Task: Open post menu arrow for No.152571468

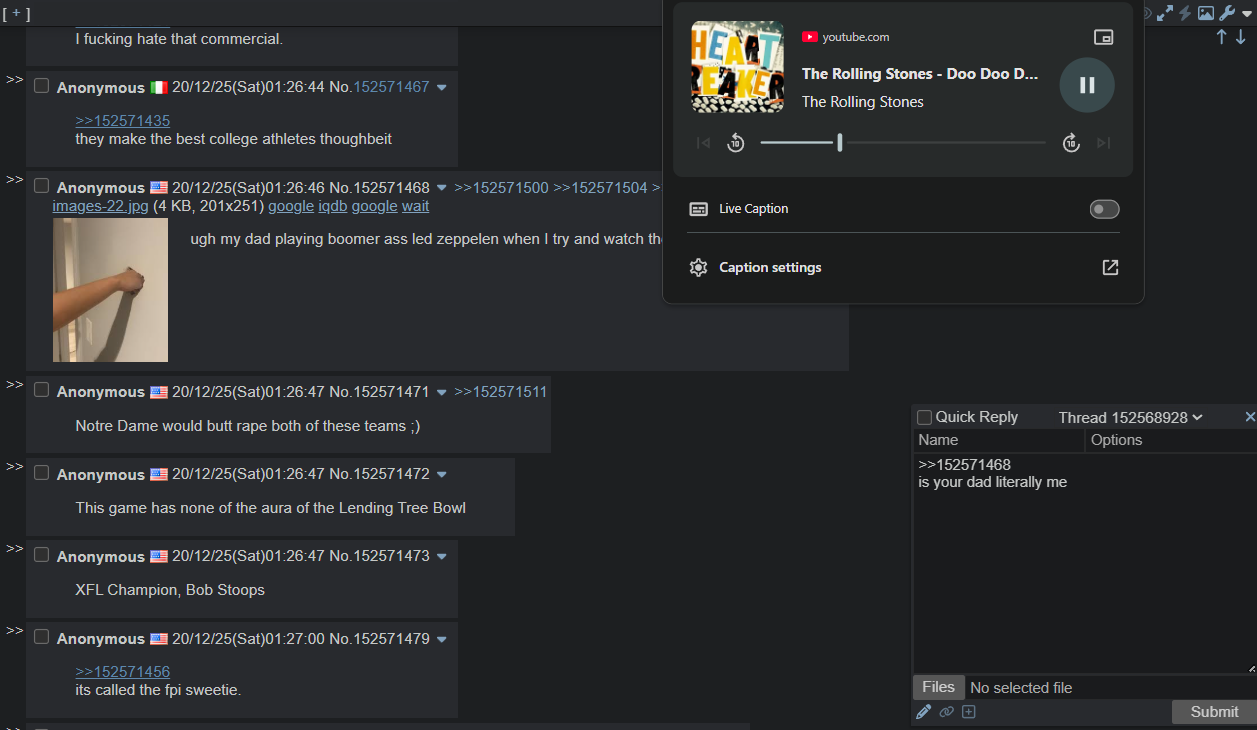Action: (442, 188)
